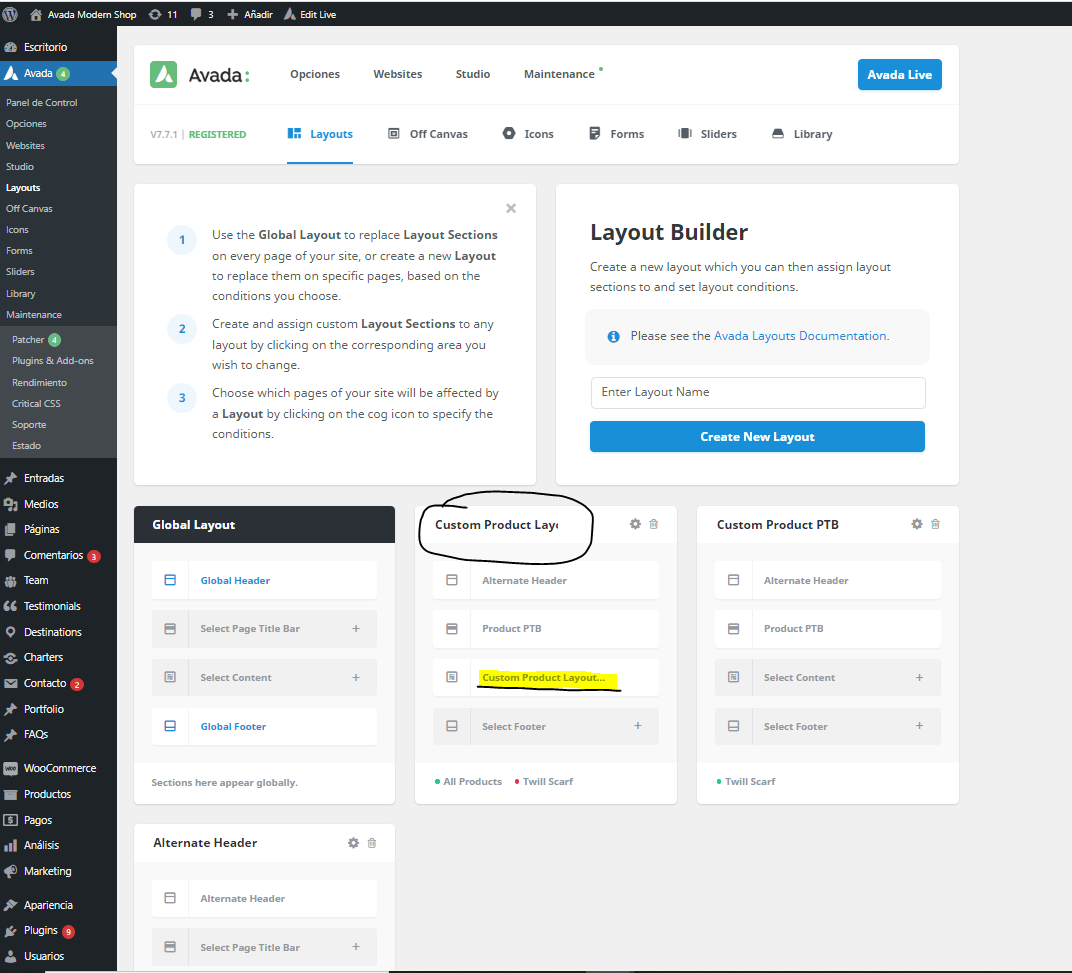Switch to the Icons tab

click(x=528, y=134)
